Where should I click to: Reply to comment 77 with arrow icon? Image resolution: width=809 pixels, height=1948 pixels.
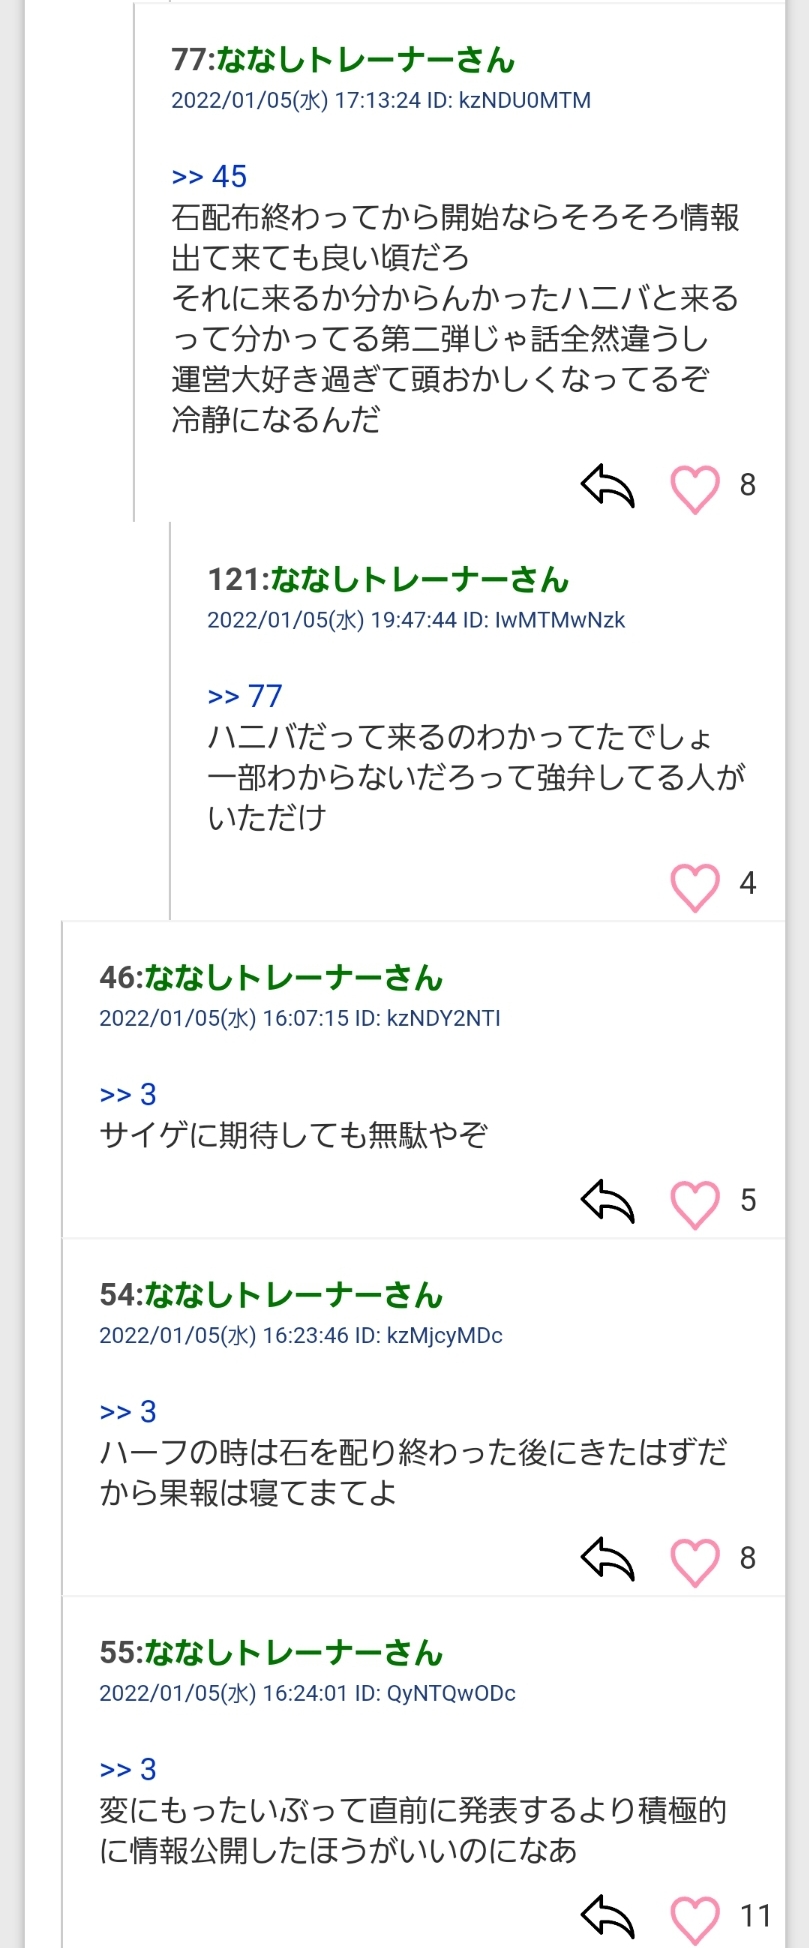tap(608, 486)
